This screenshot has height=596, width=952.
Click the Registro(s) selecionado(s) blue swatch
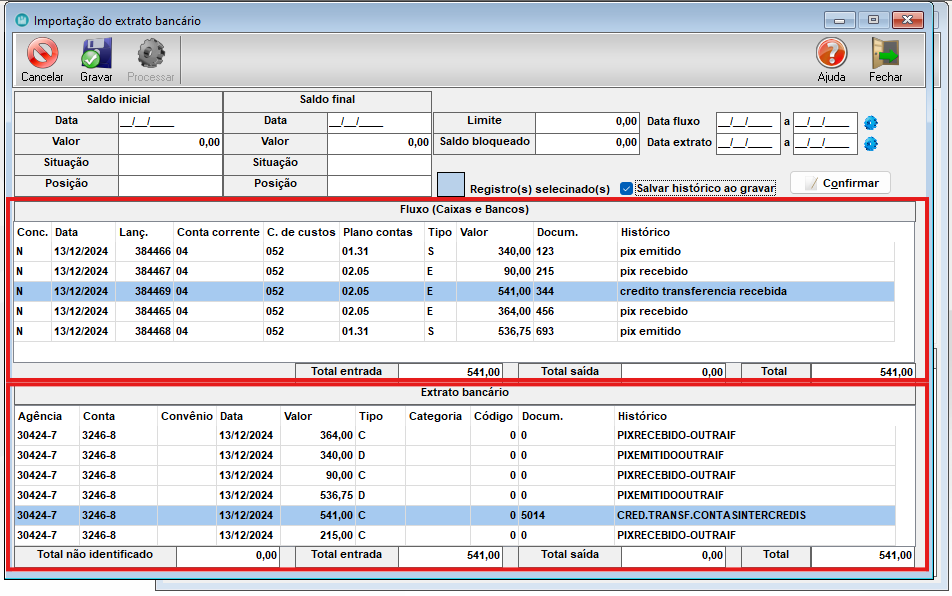pos(451,185)
